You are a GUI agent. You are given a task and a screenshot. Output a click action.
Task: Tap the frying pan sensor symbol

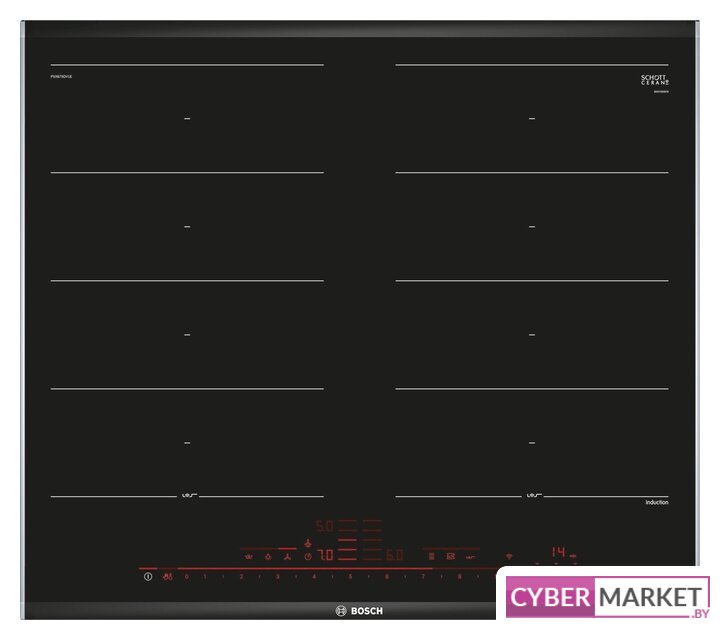pyautogui.click(x=470, y=557)
